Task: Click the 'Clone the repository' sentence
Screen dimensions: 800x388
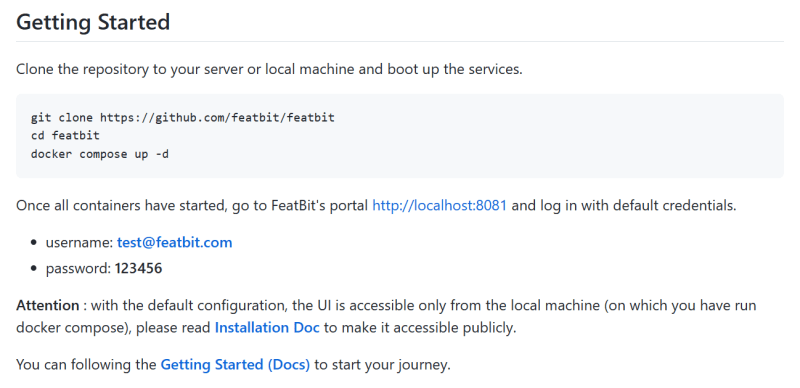Action: click(269, 69)
